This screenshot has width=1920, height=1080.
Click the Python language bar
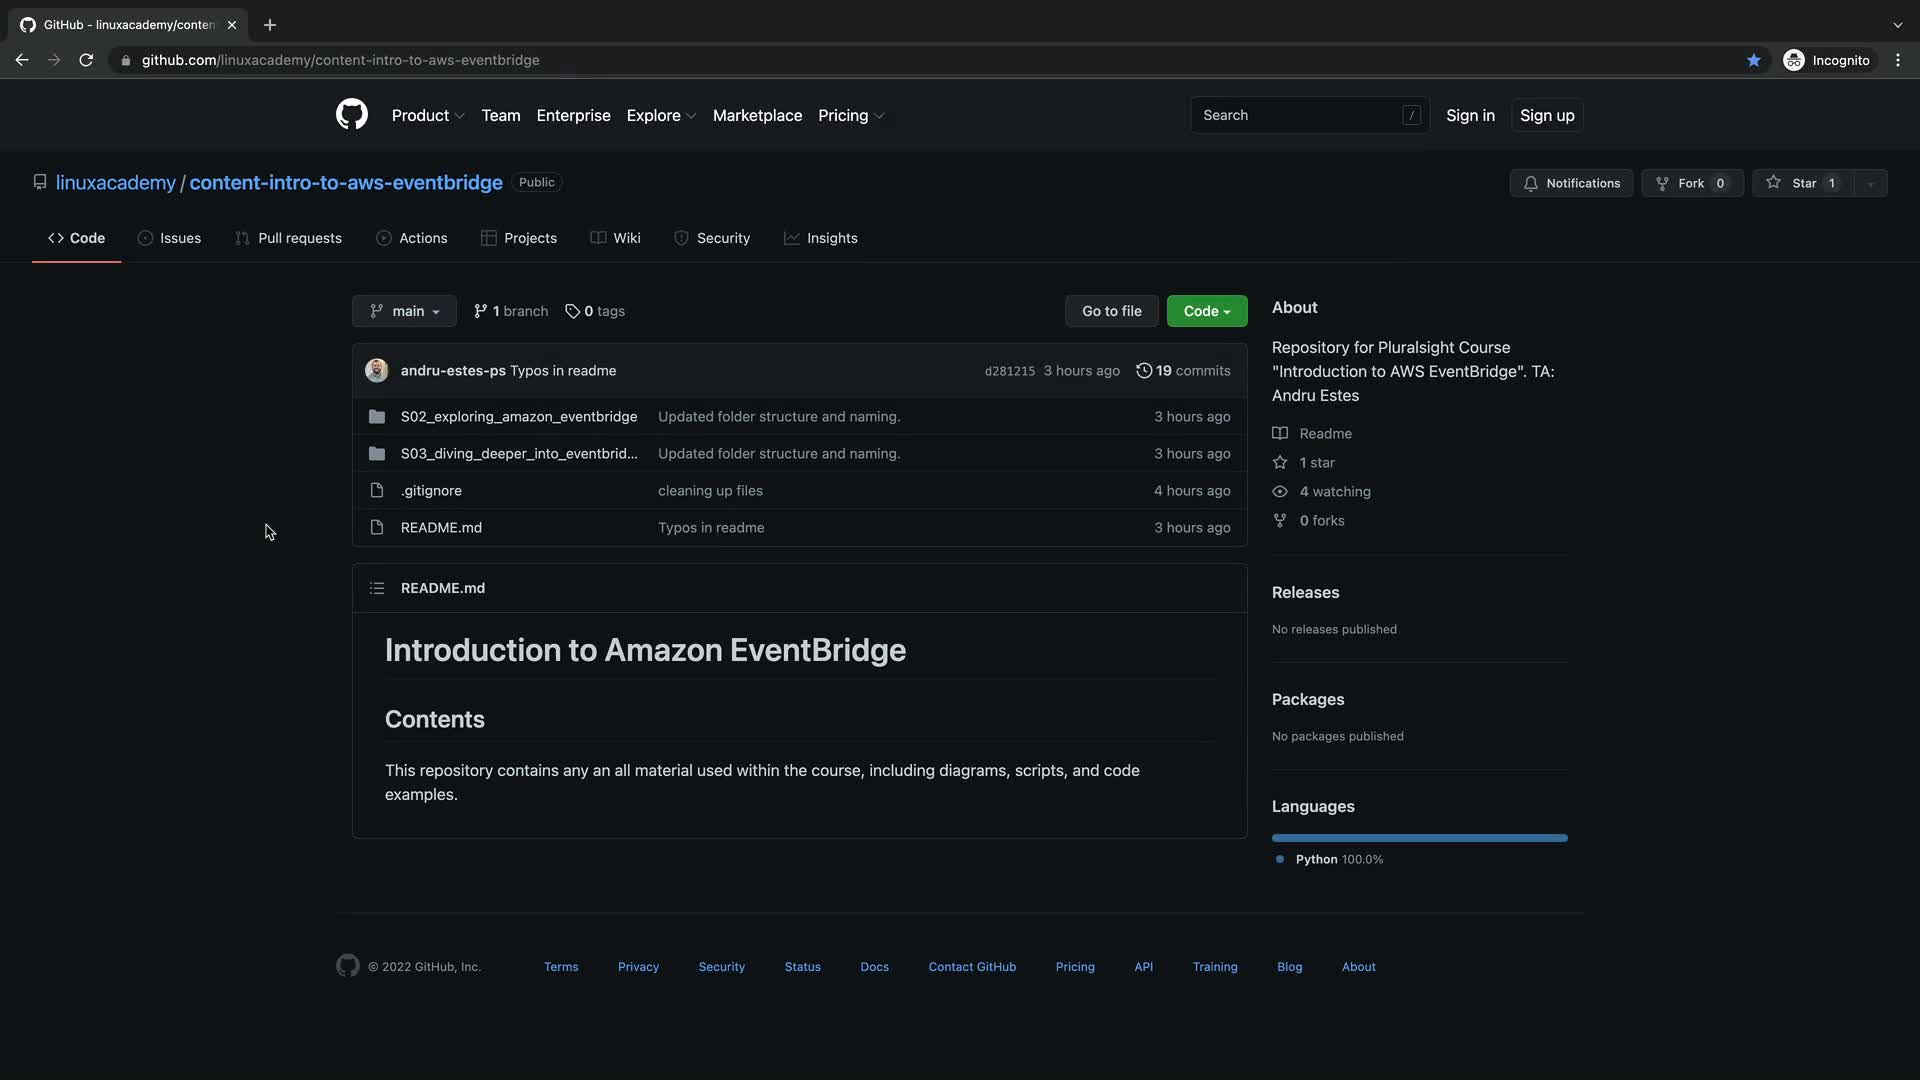pos(1419,838)
